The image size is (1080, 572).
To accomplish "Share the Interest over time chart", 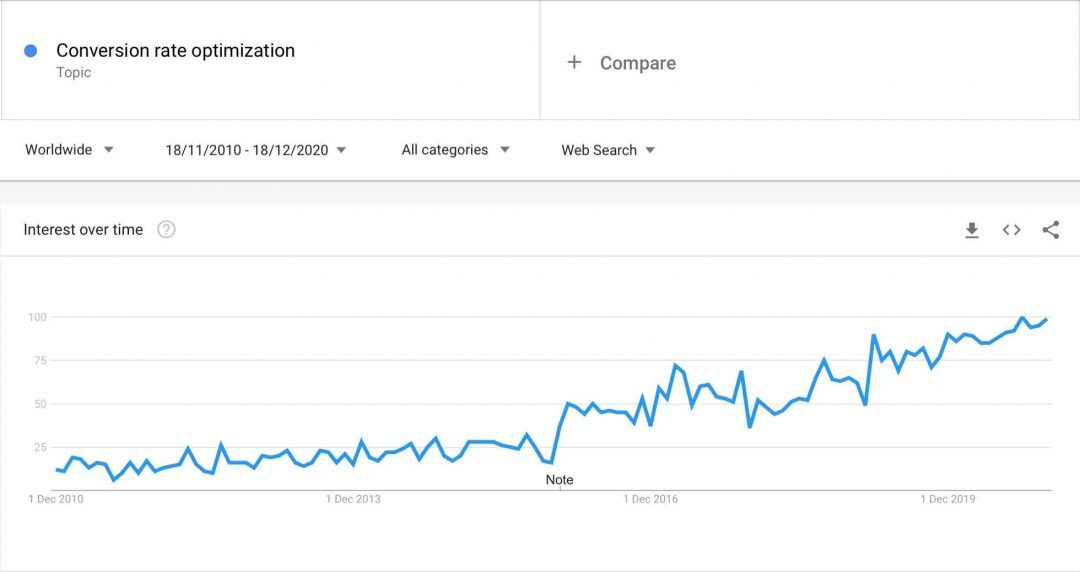I will click(x=1050, y=230).
